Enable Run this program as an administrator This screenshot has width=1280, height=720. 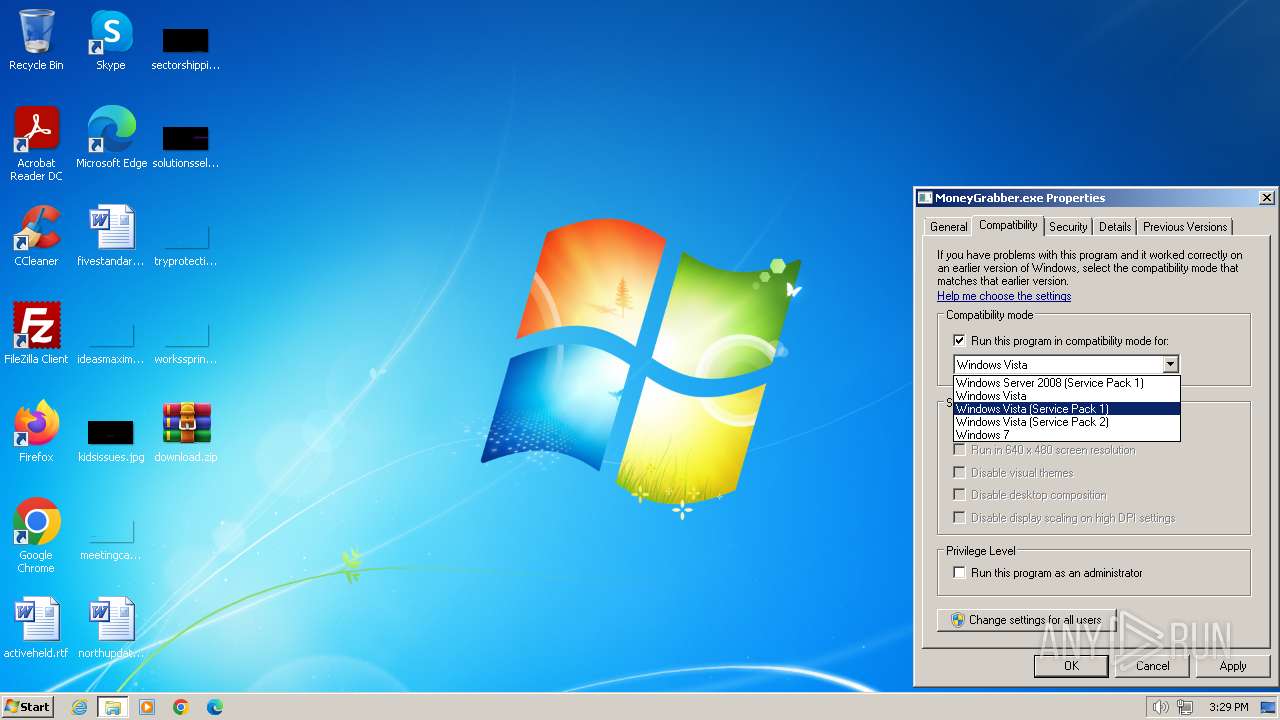959,573
